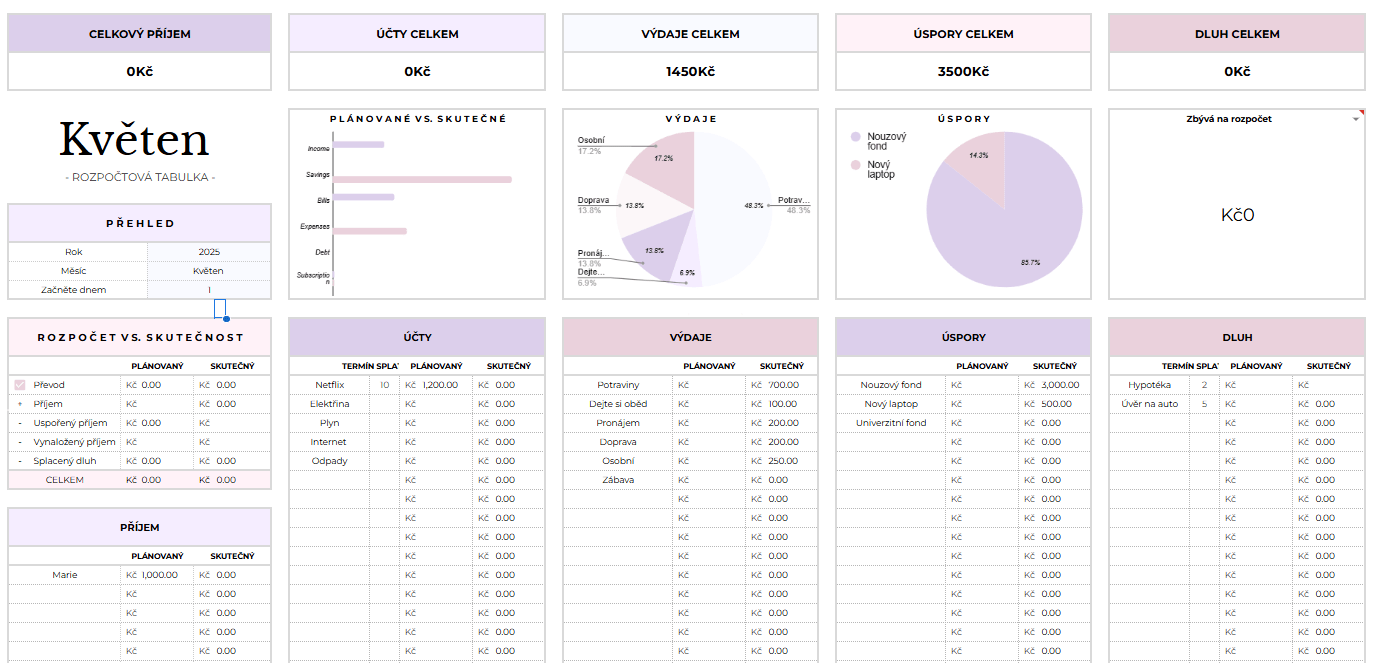
Task: Select the Savings bar in the bar chart
Action: 421,180
